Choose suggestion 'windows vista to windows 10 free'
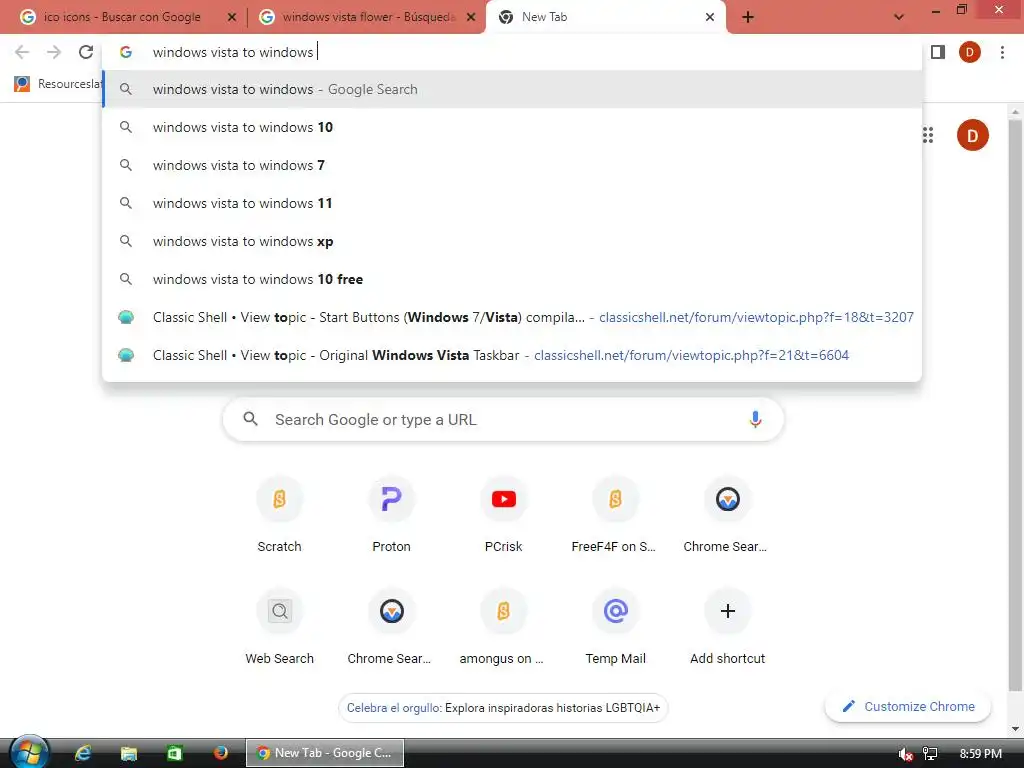1024x768 pixels. click(x=513, y=279)
